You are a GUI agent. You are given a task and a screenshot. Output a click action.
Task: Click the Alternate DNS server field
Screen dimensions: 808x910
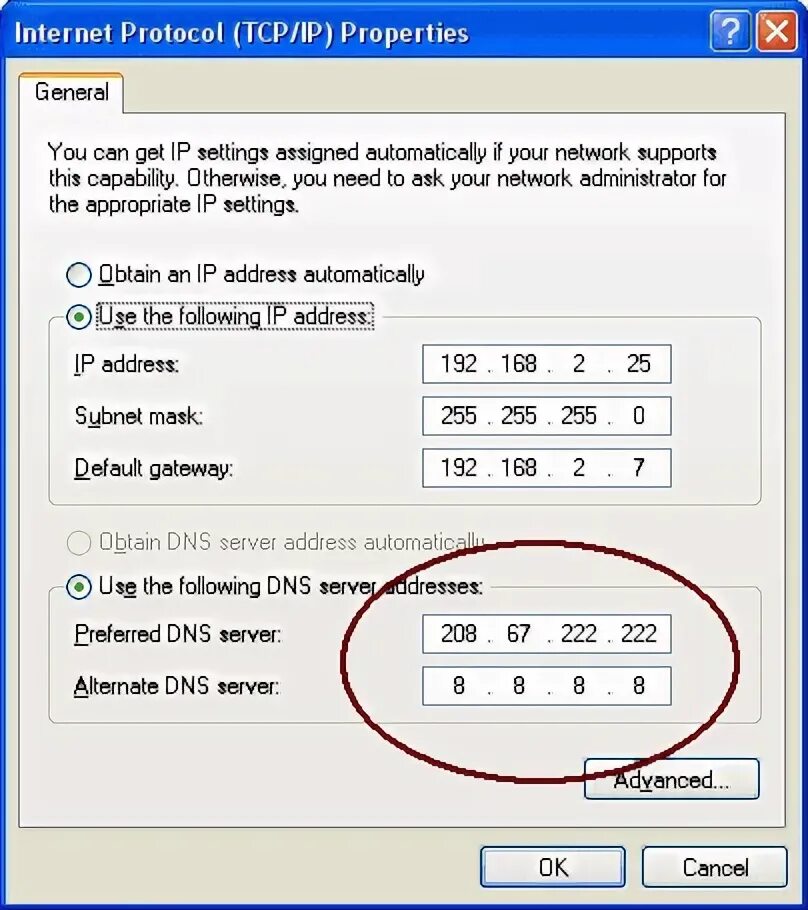pos(547,686)
